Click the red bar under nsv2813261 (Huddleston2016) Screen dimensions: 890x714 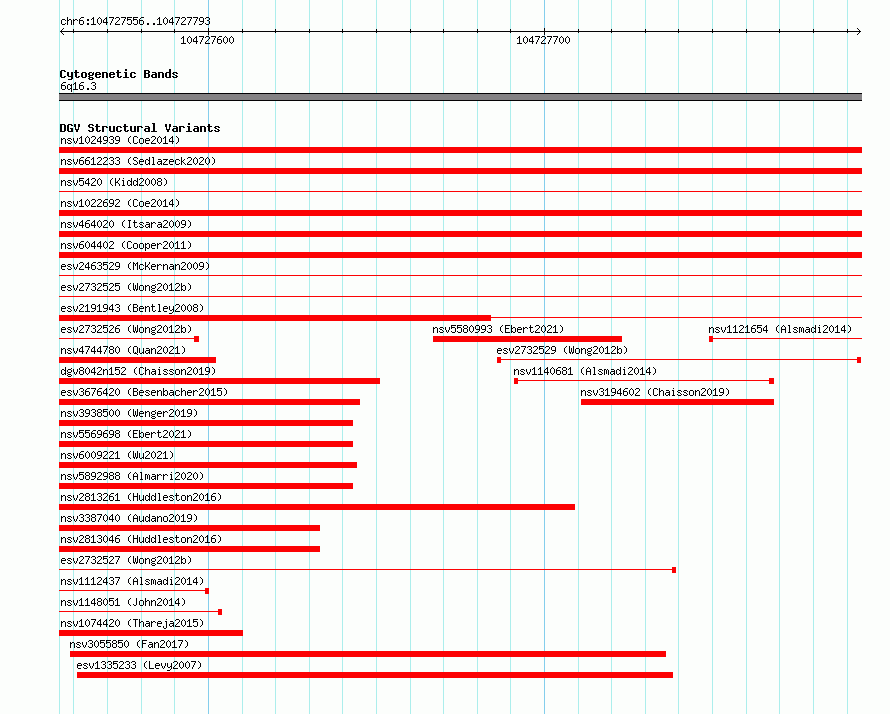(317, 507)
